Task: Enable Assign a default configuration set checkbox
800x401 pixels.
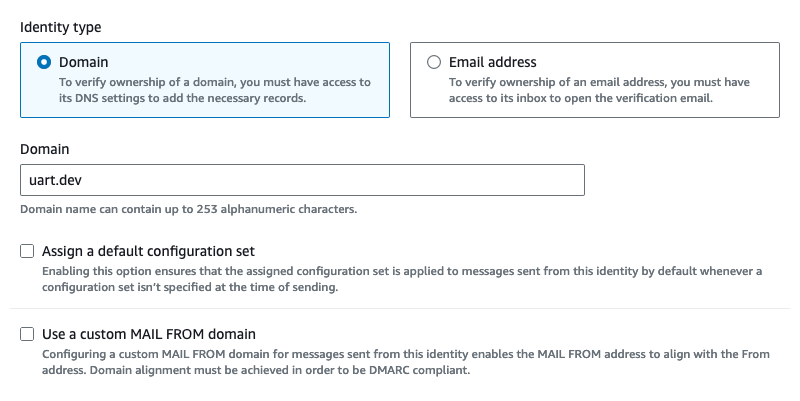Action: tap(28, 251)
